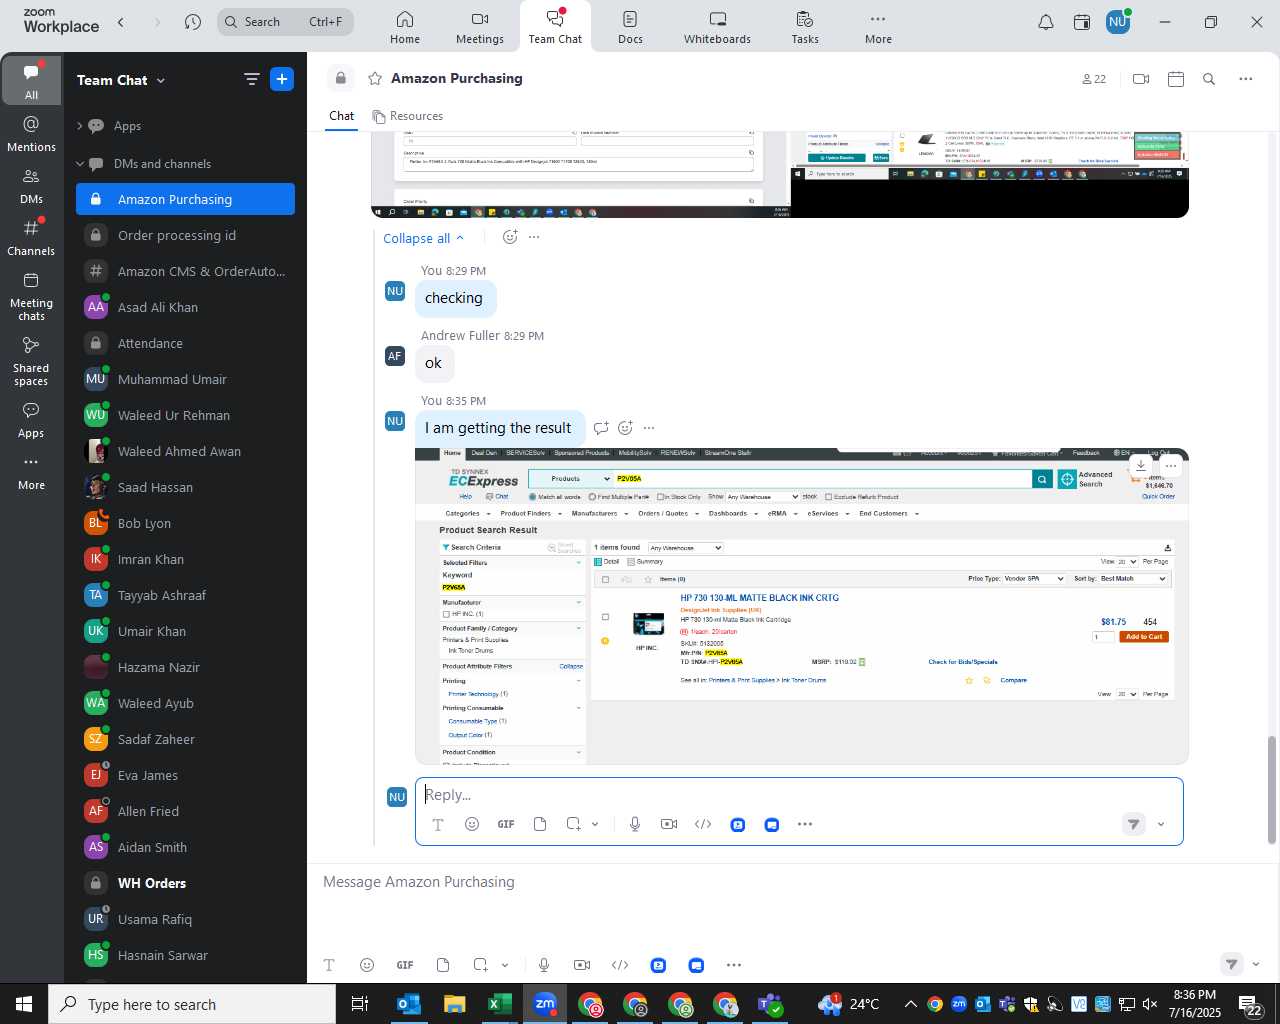Screen dimensions: 1280x1024
Task: Open the members count icon showing 22
Action: pos(1094,79)
